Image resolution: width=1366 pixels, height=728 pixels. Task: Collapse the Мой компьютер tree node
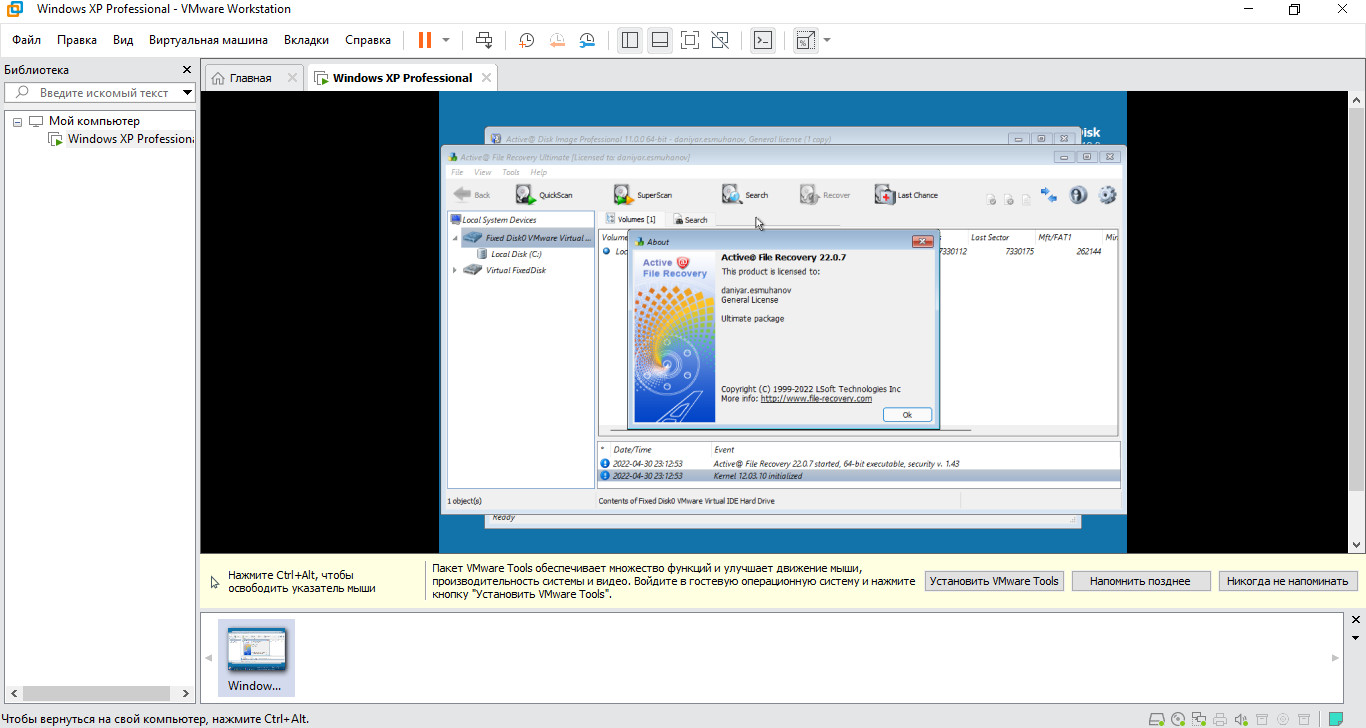(x=17, y=121)
